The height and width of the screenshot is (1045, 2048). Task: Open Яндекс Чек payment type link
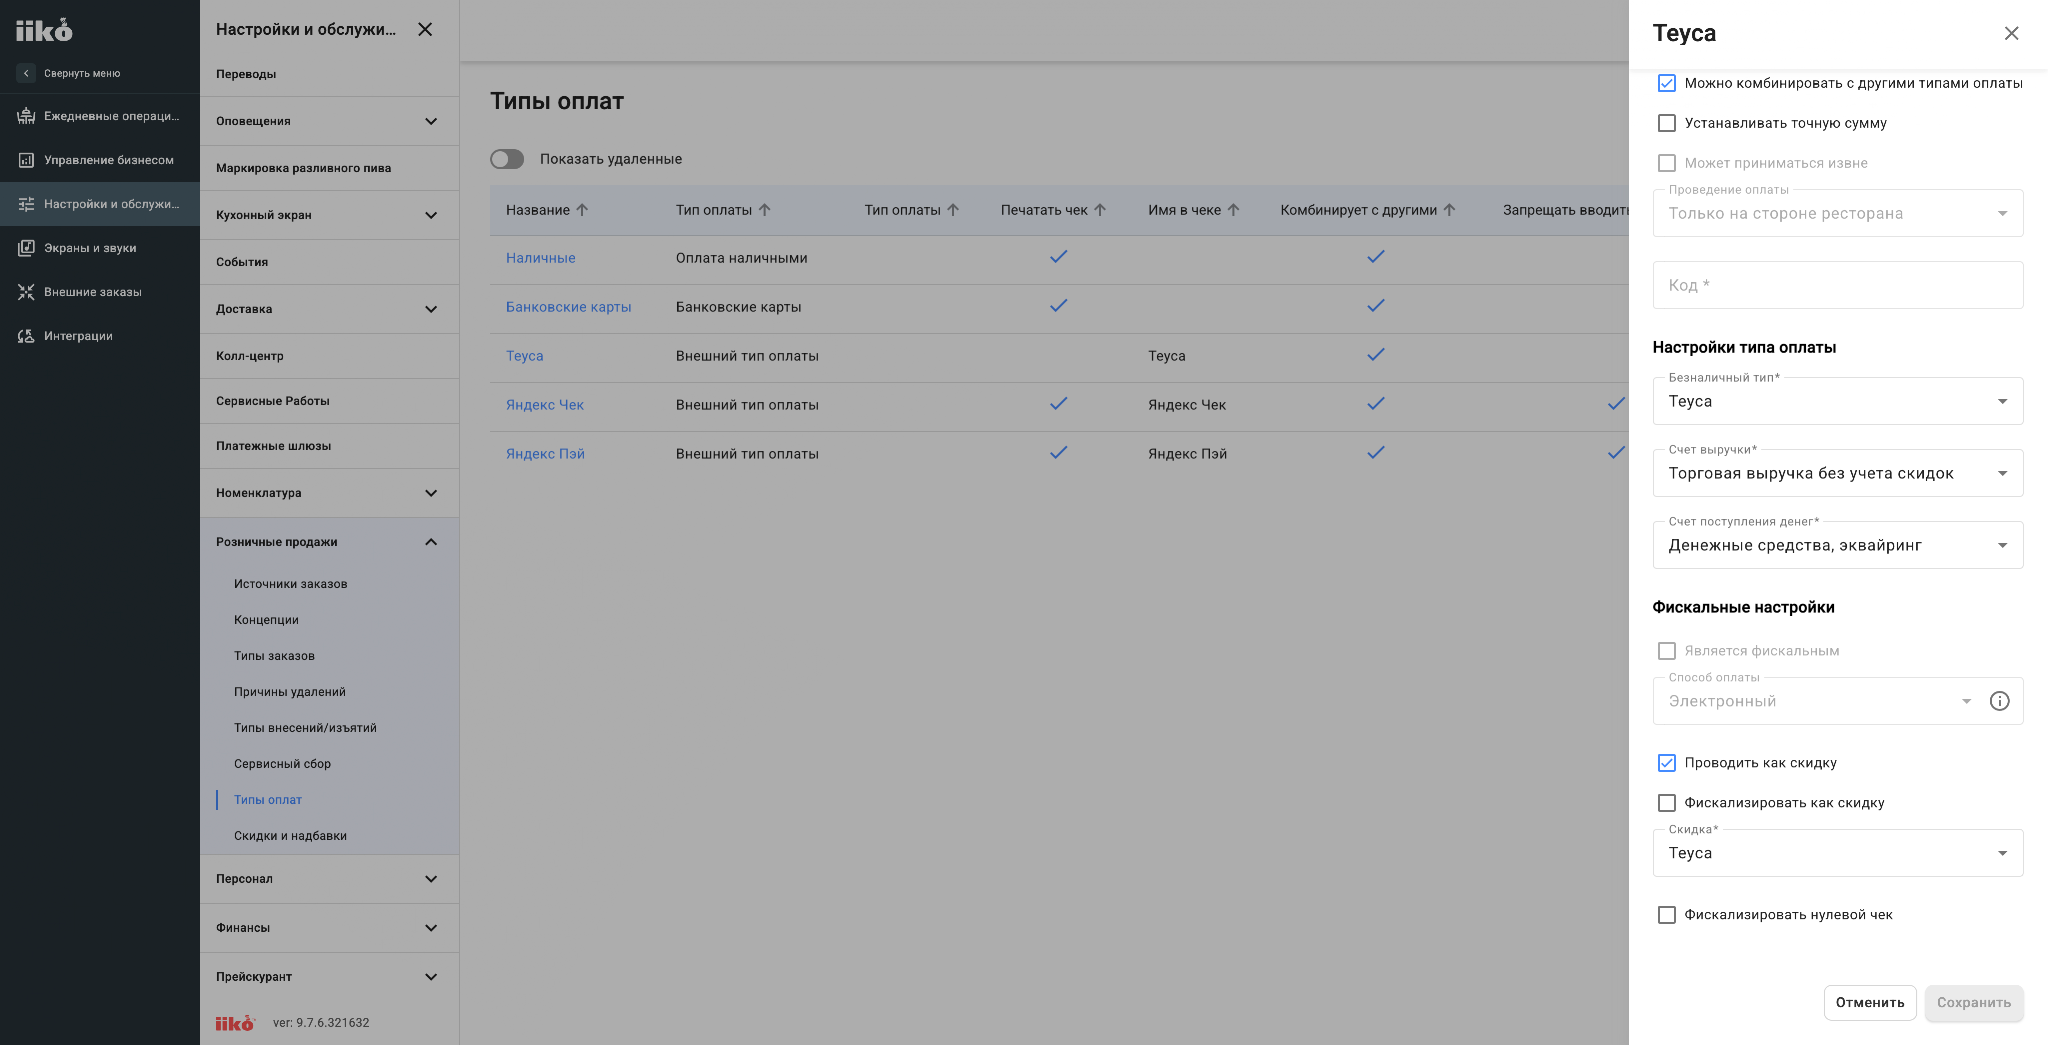(544, 405)
